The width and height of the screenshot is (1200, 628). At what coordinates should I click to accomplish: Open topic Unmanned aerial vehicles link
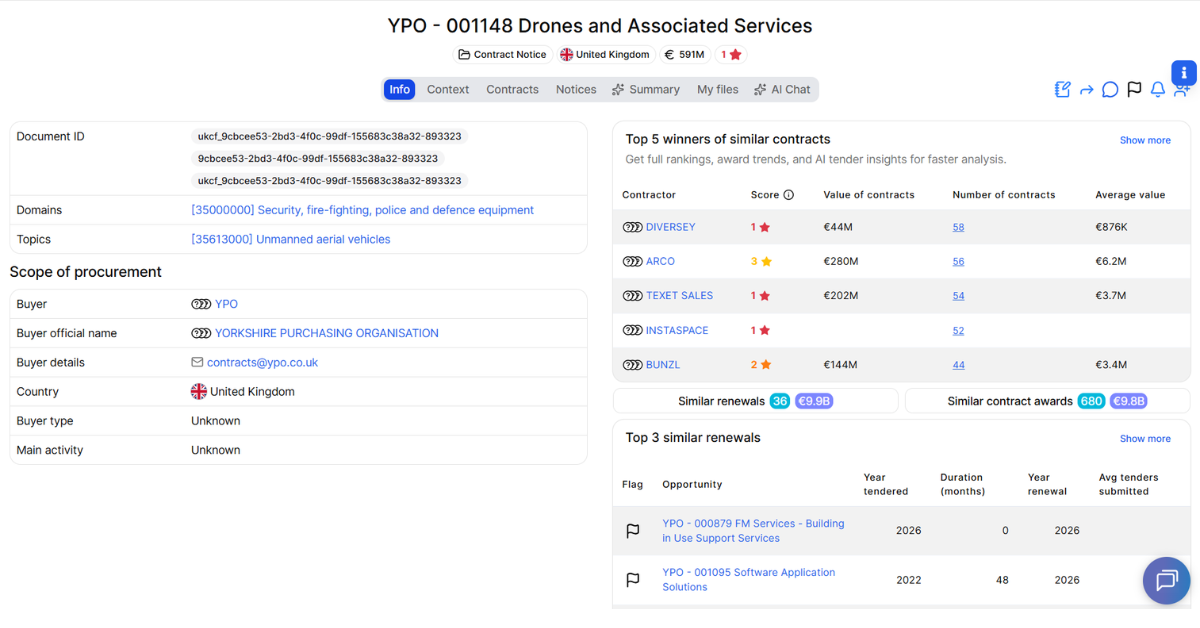pyautogui.click(x=291, y=239)
